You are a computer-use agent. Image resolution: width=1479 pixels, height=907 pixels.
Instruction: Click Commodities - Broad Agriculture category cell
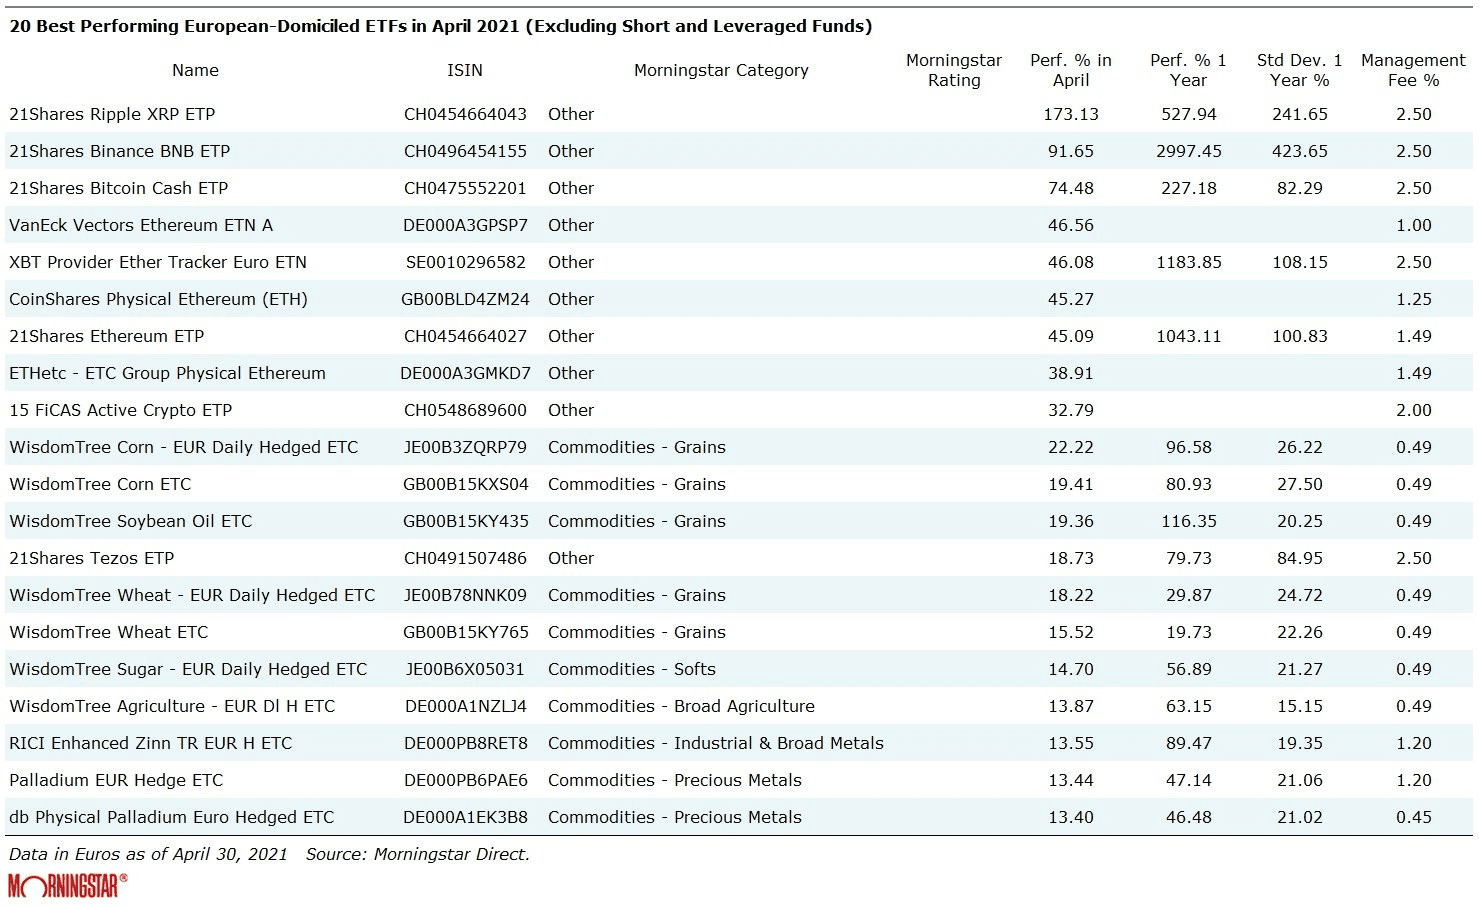tap(681, 706)
